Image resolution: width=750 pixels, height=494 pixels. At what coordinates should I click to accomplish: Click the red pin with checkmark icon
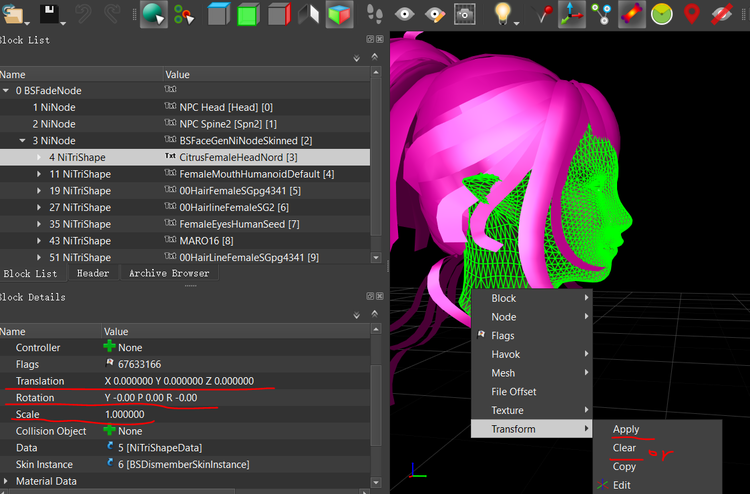tap(543, 14)
